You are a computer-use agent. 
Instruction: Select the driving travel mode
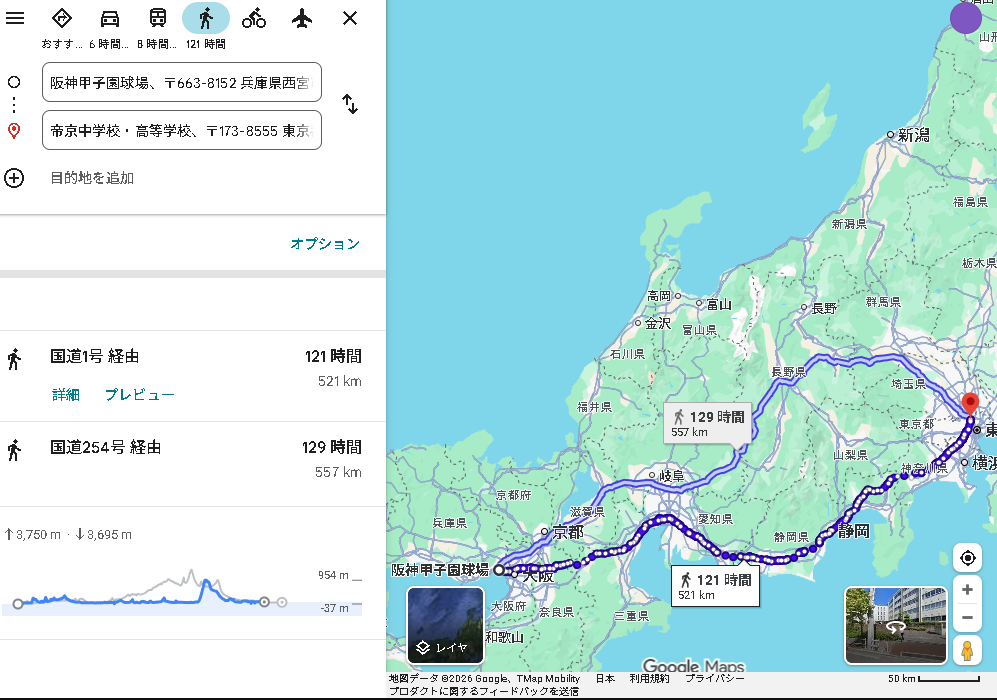[x=110, y=18]
